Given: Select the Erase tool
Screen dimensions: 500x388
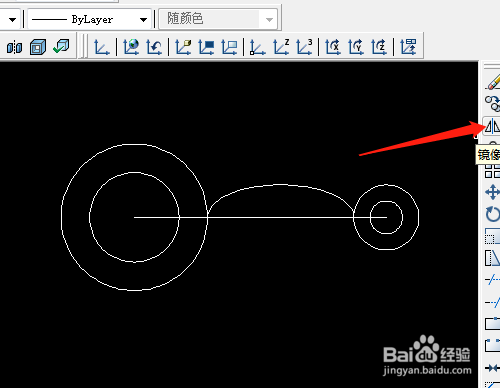Looking at the screenshot, I should pos(493,82).
